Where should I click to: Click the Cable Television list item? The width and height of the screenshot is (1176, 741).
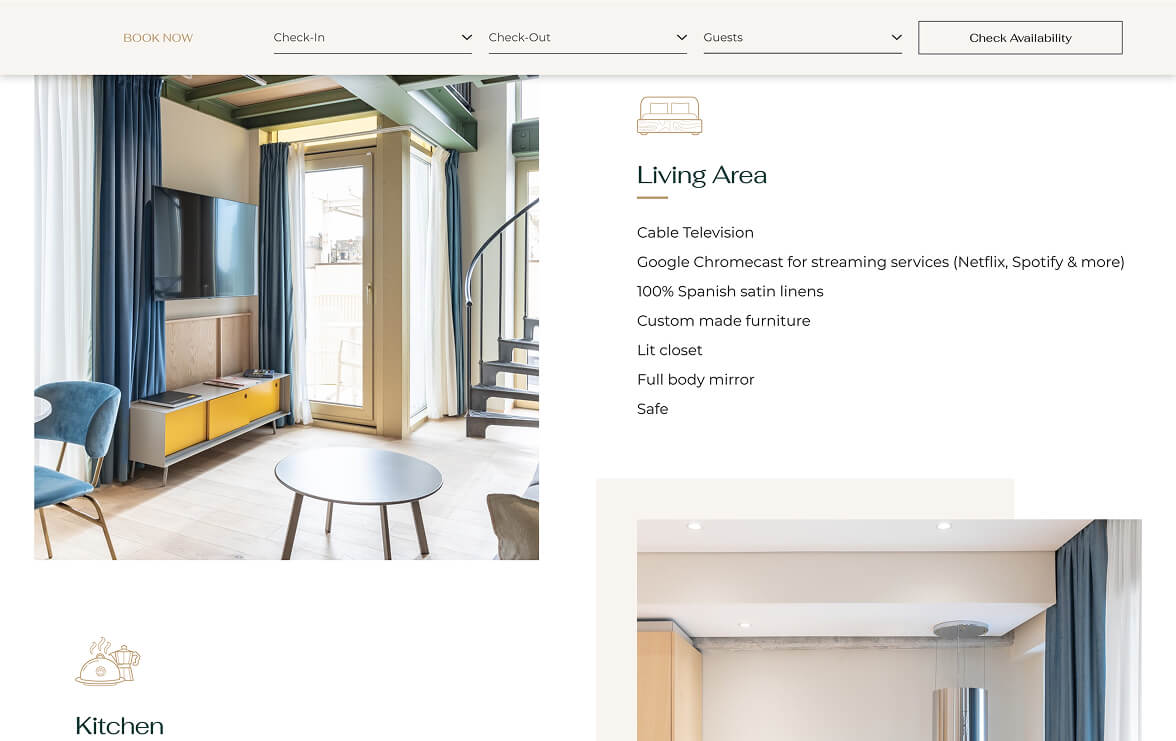click(695, 233)
